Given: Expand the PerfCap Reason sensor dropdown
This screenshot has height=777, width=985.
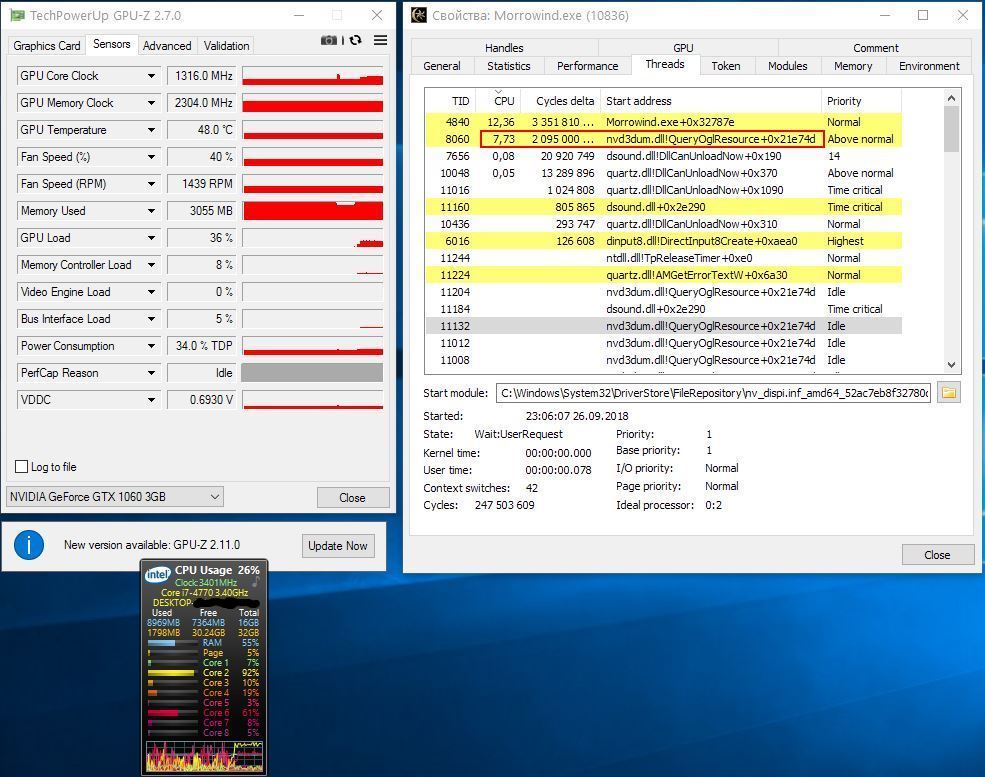Looking at the screenshot, I should click(151, 373).
